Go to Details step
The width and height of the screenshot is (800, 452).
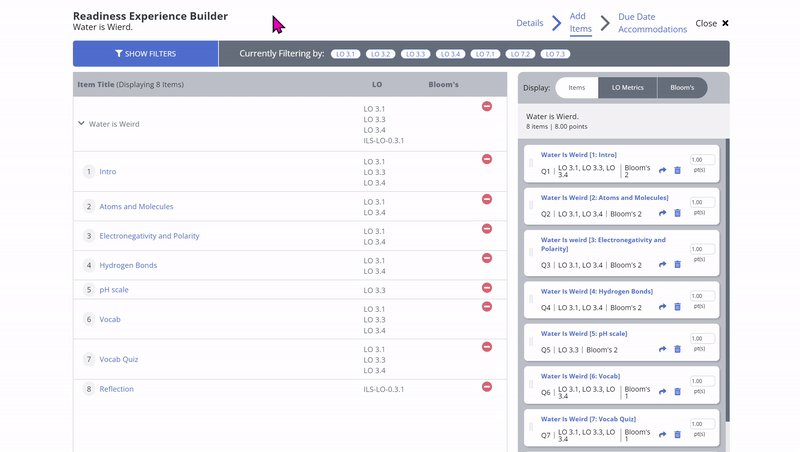pos(530,23)
